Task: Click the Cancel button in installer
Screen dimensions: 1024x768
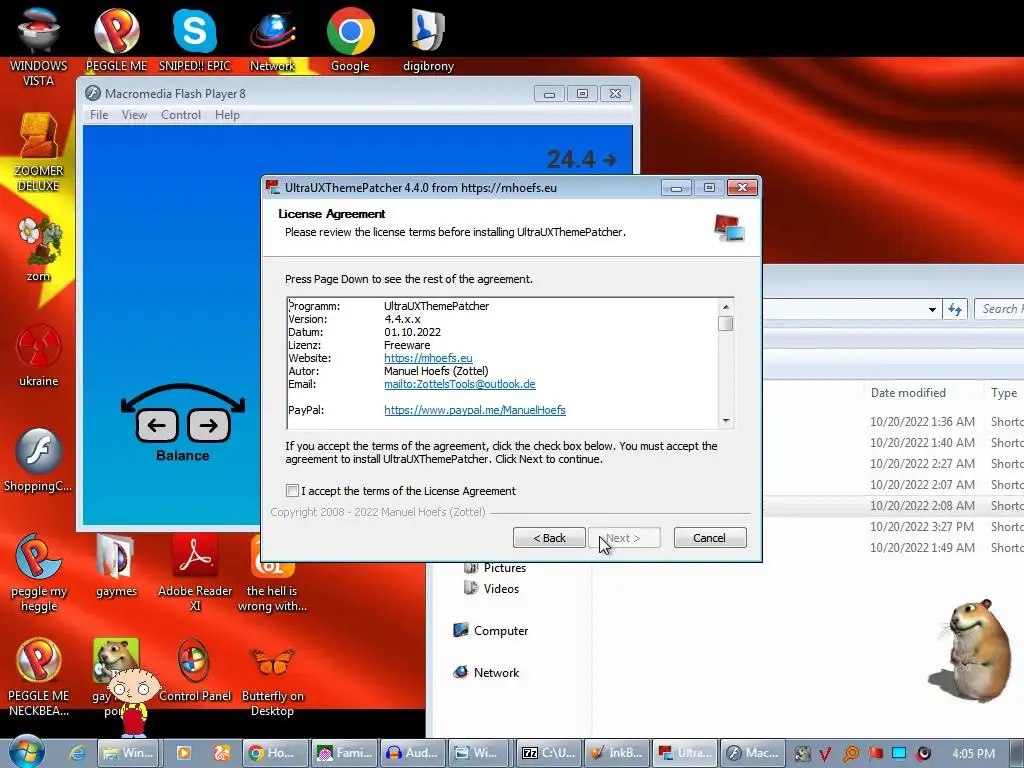Action: click(709, 537)
